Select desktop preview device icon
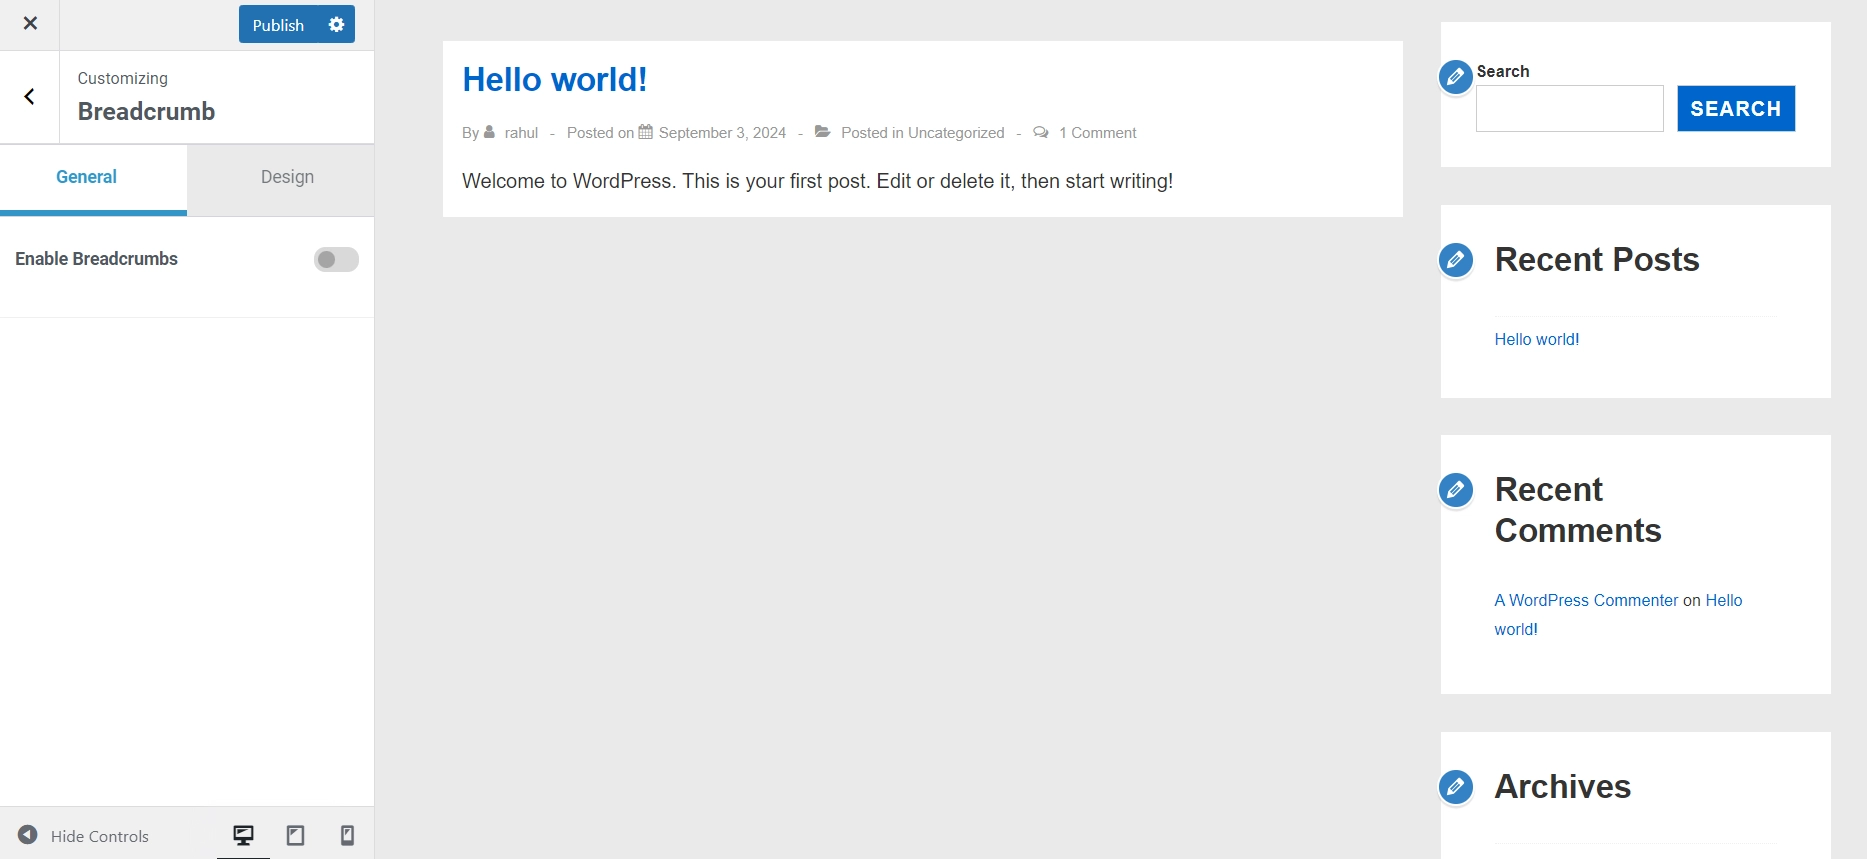Screen dimensions: 1867x859 click(x=243, y=835)
